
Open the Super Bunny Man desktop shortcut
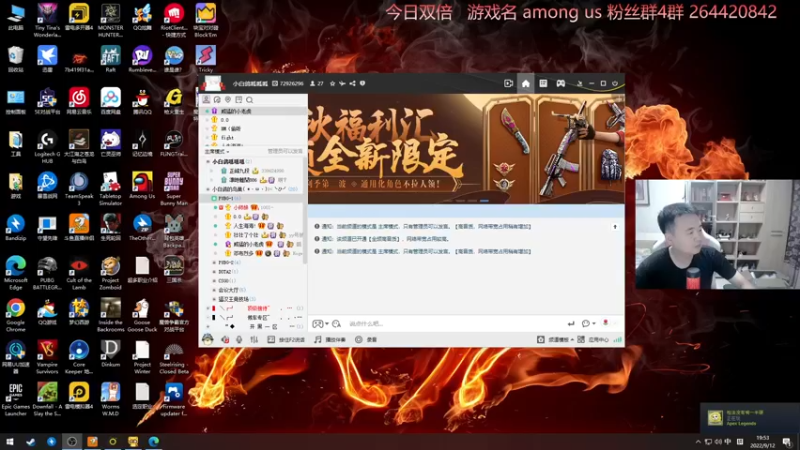[x=173, y=188]
